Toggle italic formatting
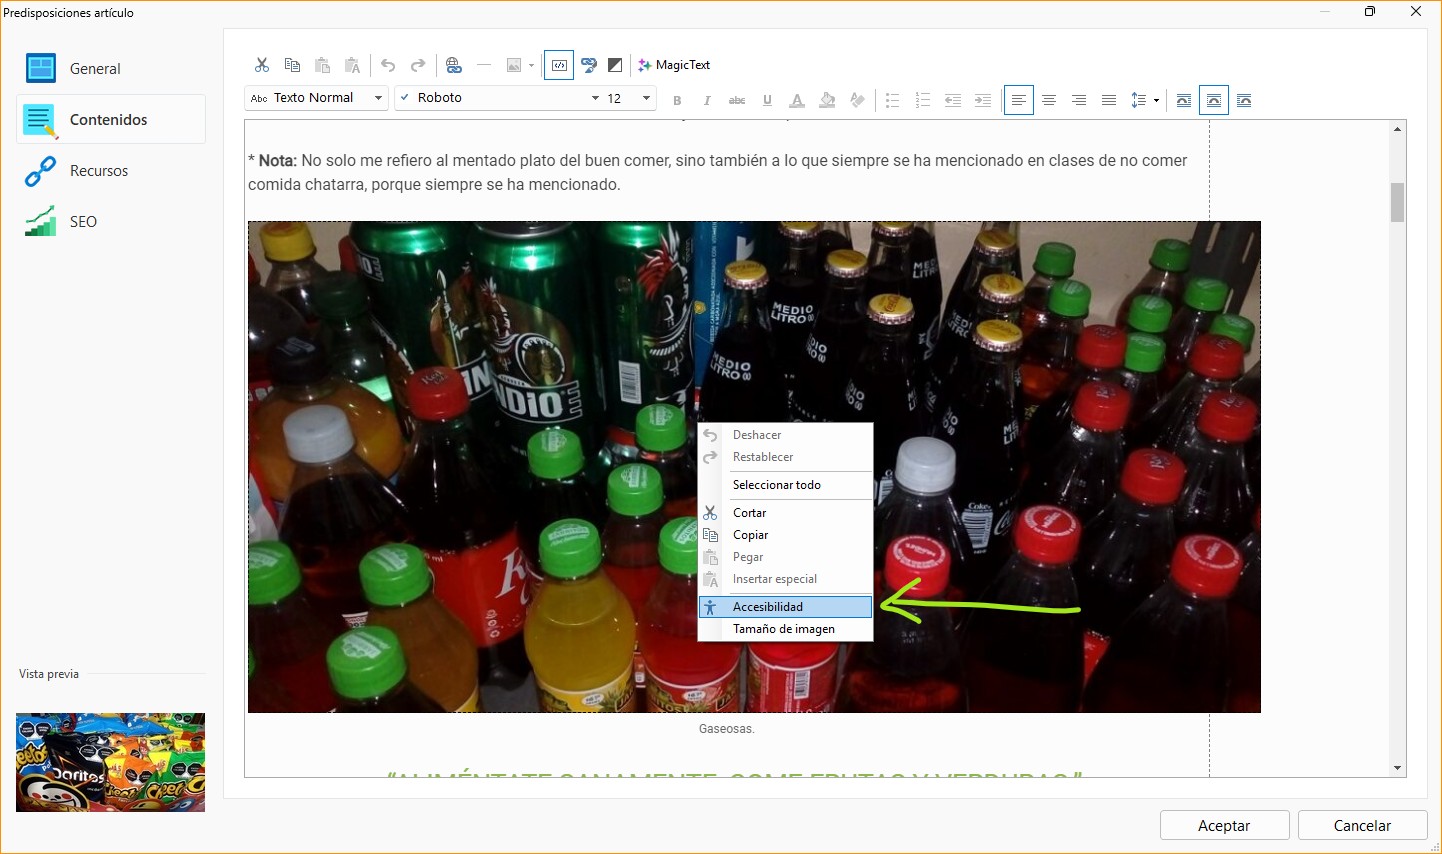This screenshot has height=854, width=1442. pos(707,100)
